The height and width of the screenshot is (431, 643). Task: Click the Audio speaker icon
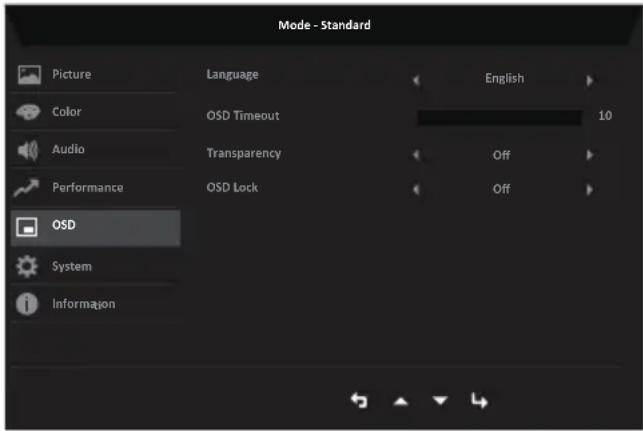[x=28, y=150]
